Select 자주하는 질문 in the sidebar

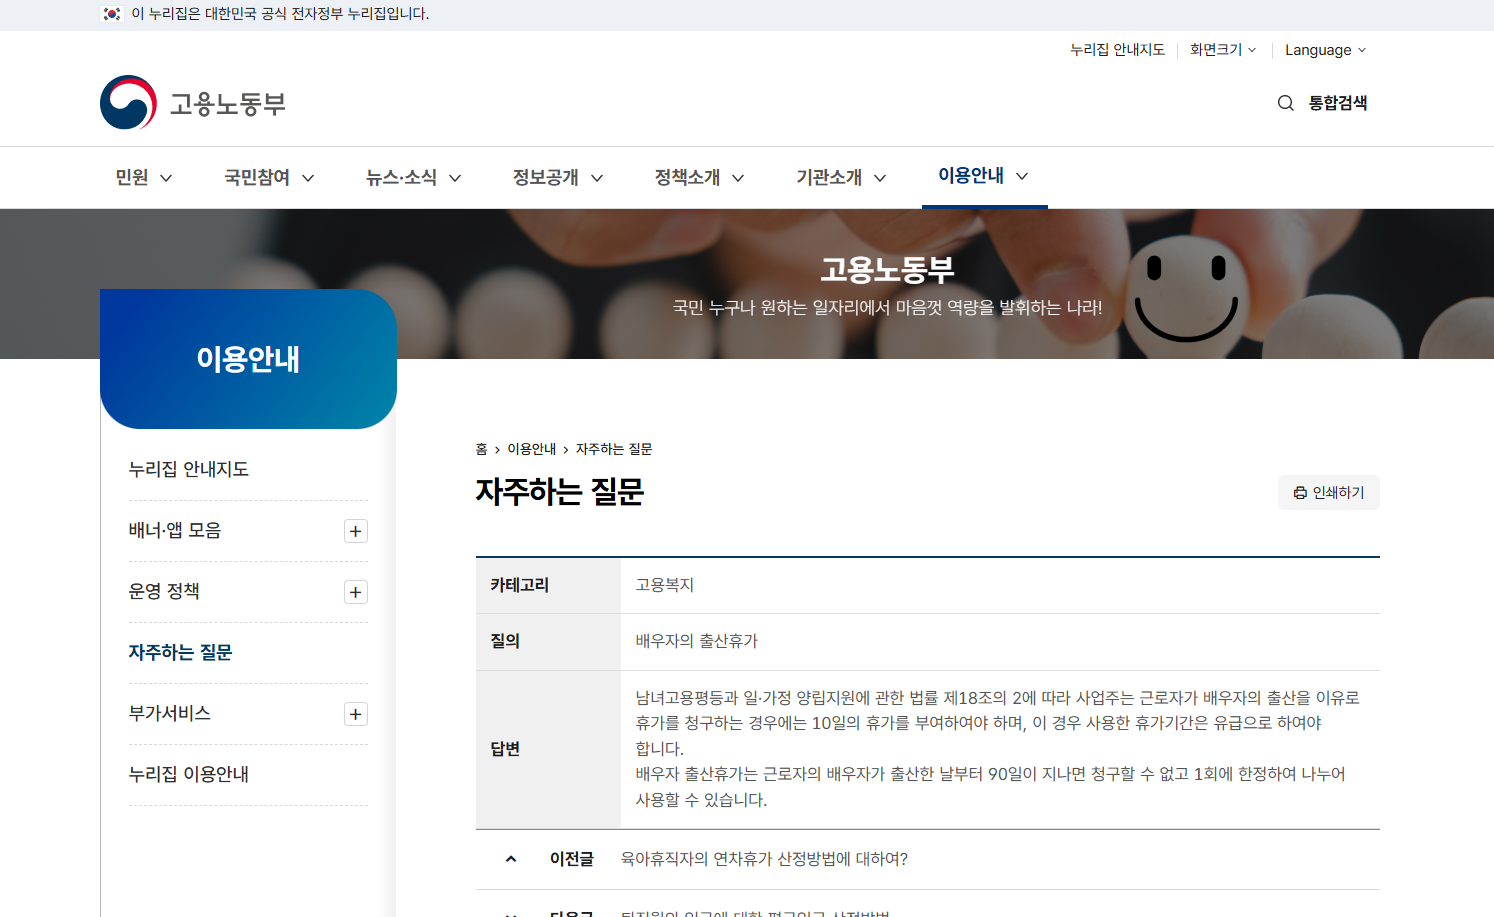point(180,653)
